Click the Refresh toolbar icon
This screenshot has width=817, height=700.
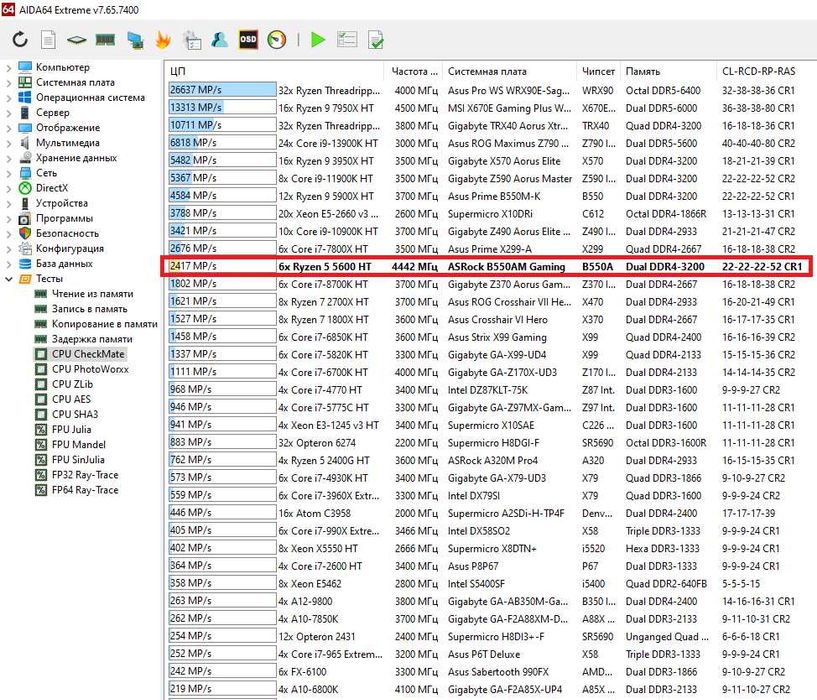pos(20,39)
